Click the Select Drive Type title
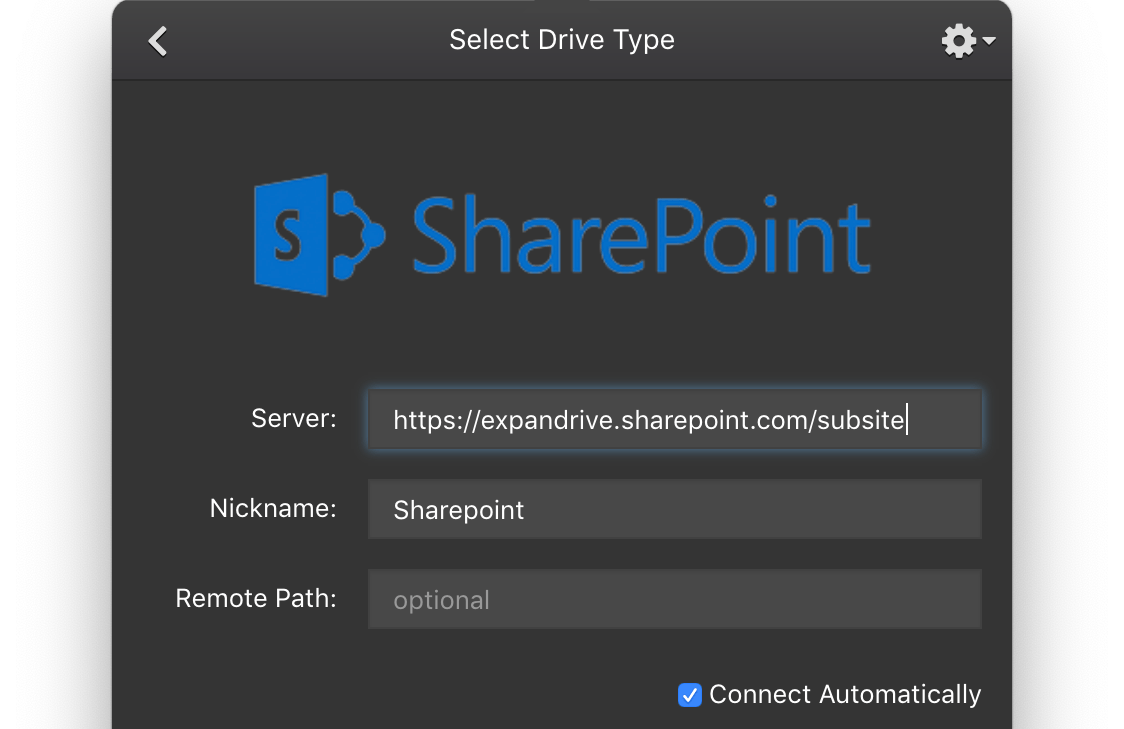 pyautogui.click(x=562, y=40)
